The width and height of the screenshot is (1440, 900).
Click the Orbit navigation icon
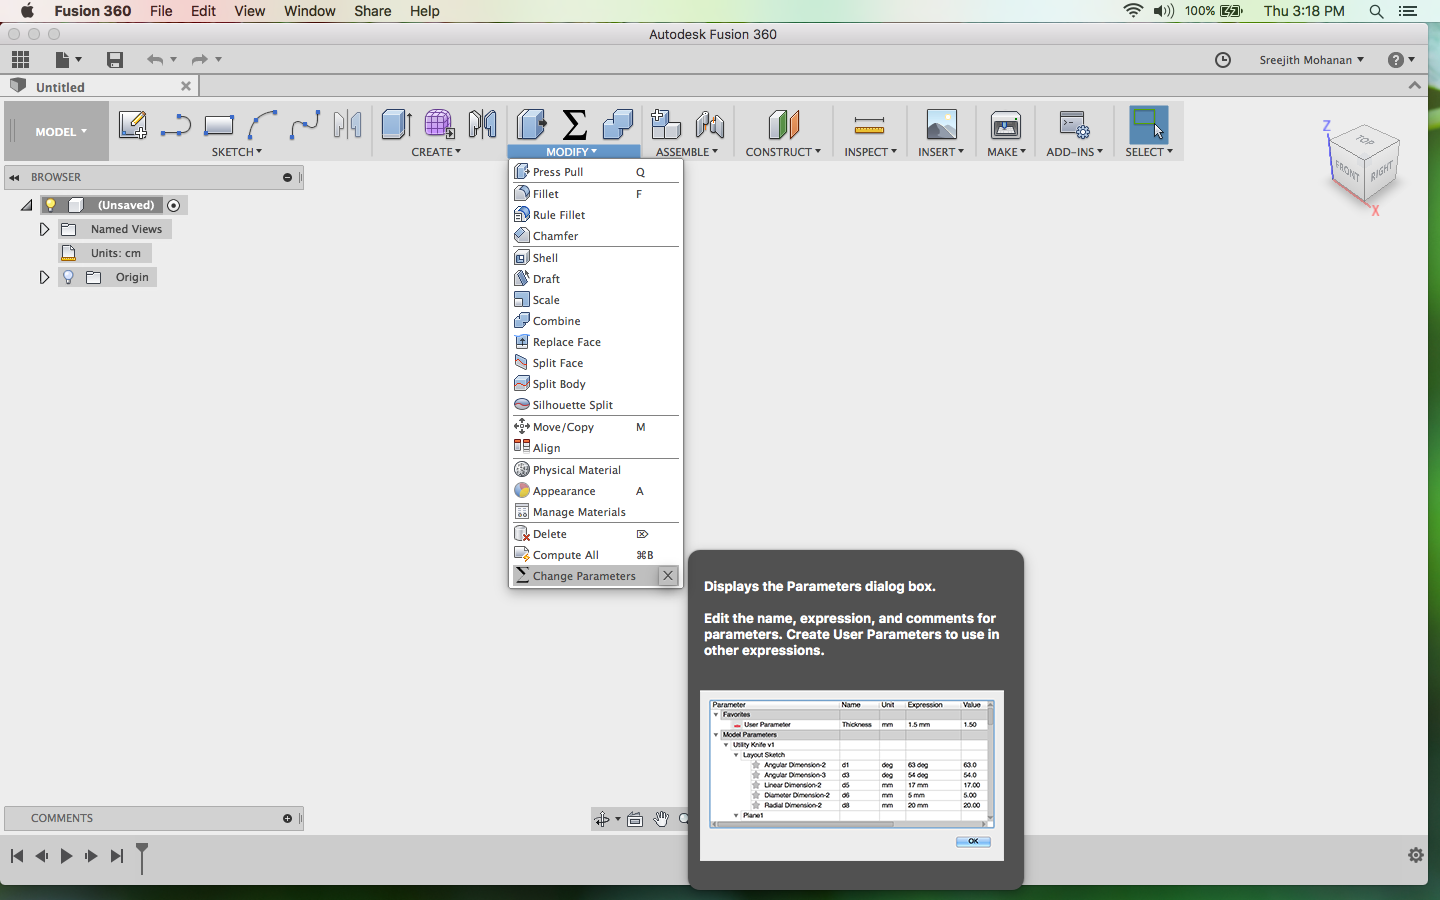pyautogui.click(x=602, y=820)
